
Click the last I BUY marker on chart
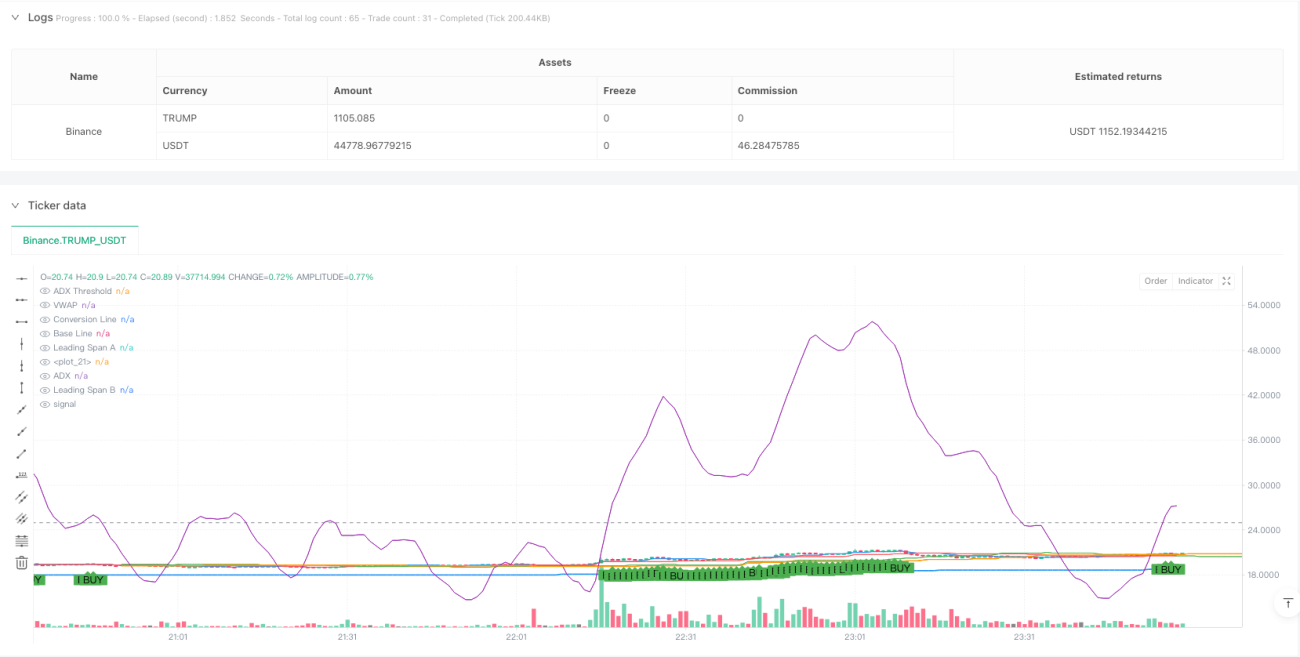[1168, 569]
